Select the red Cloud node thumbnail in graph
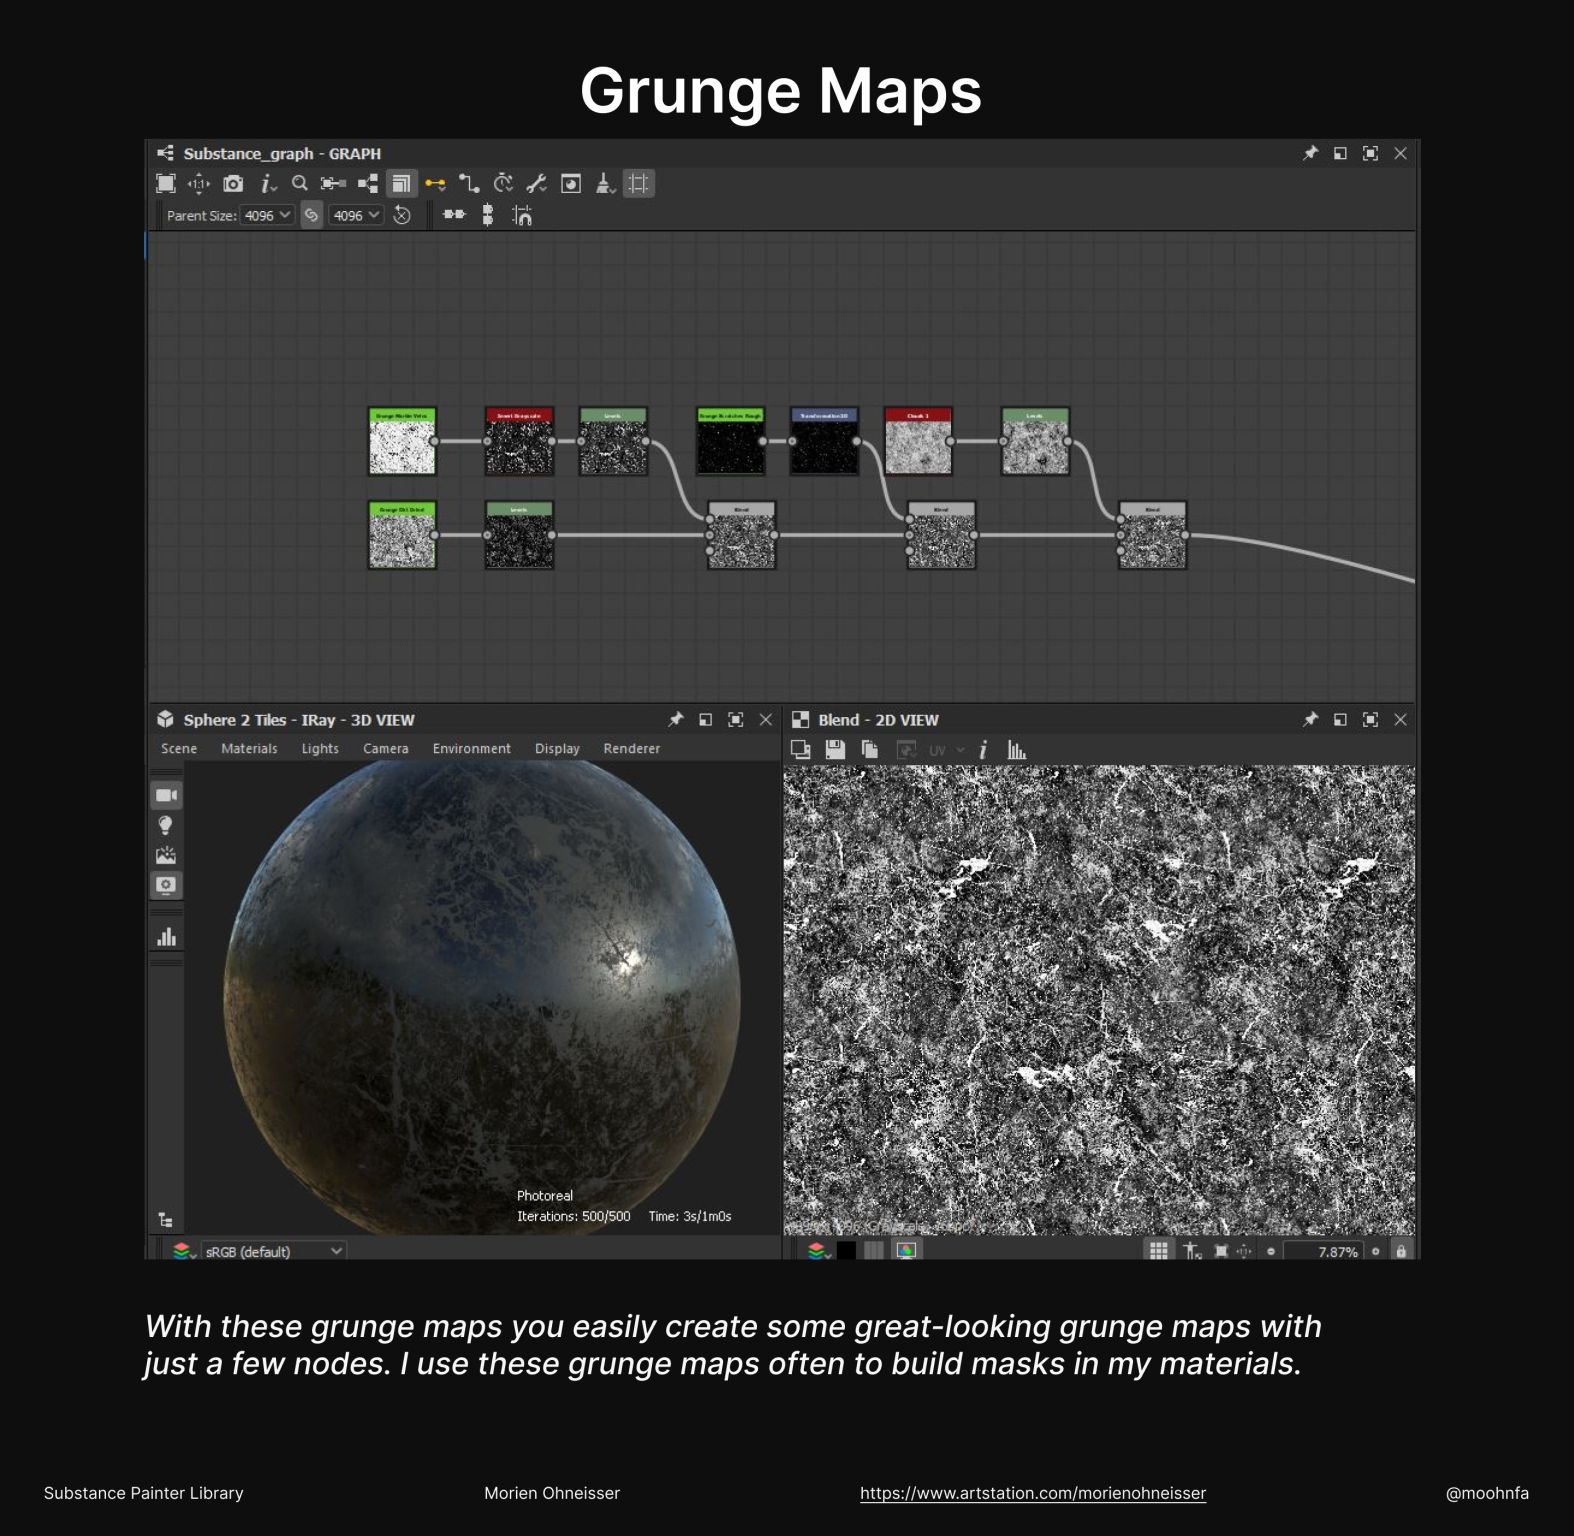This screenshot has height=1536, width=1574. click(918, 446)
